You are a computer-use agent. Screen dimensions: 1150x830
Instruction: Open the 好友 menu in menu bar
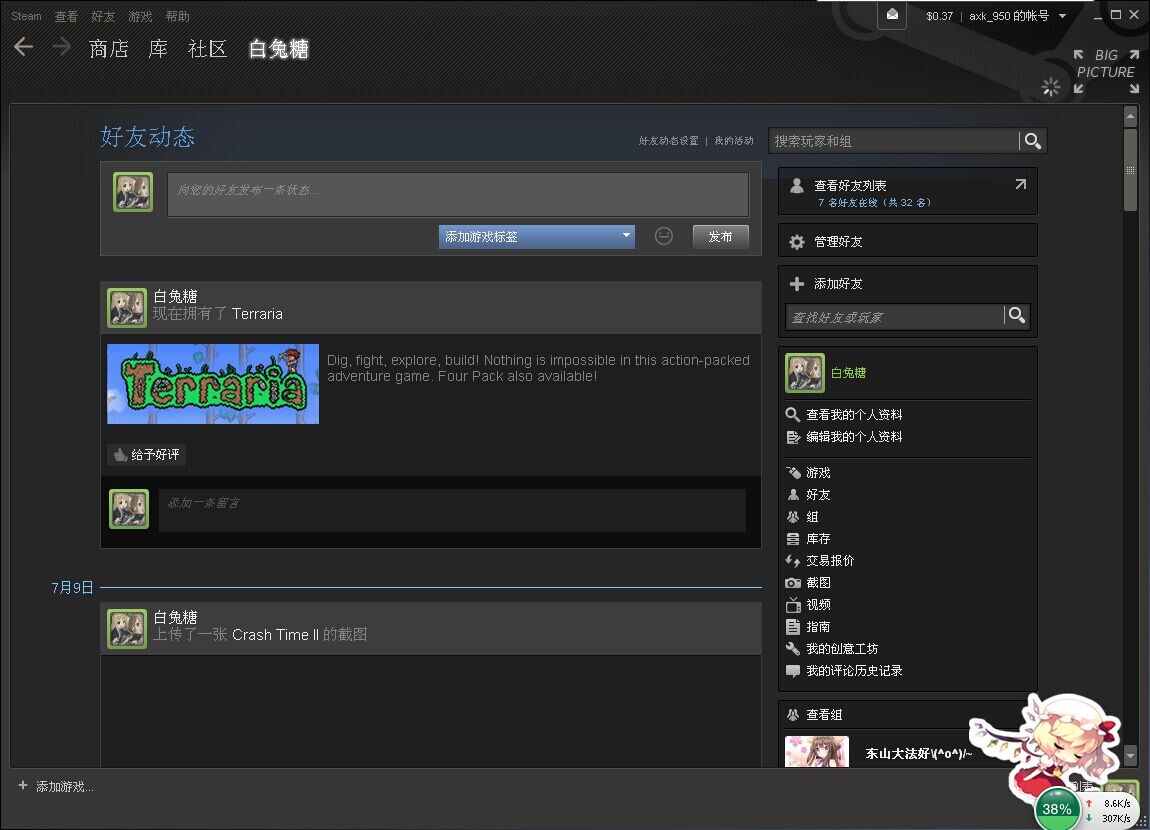click(103, 15)
